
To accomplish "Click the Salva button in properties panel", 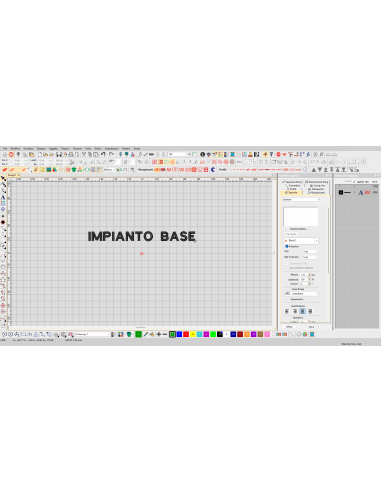I will tap(311, 327).
